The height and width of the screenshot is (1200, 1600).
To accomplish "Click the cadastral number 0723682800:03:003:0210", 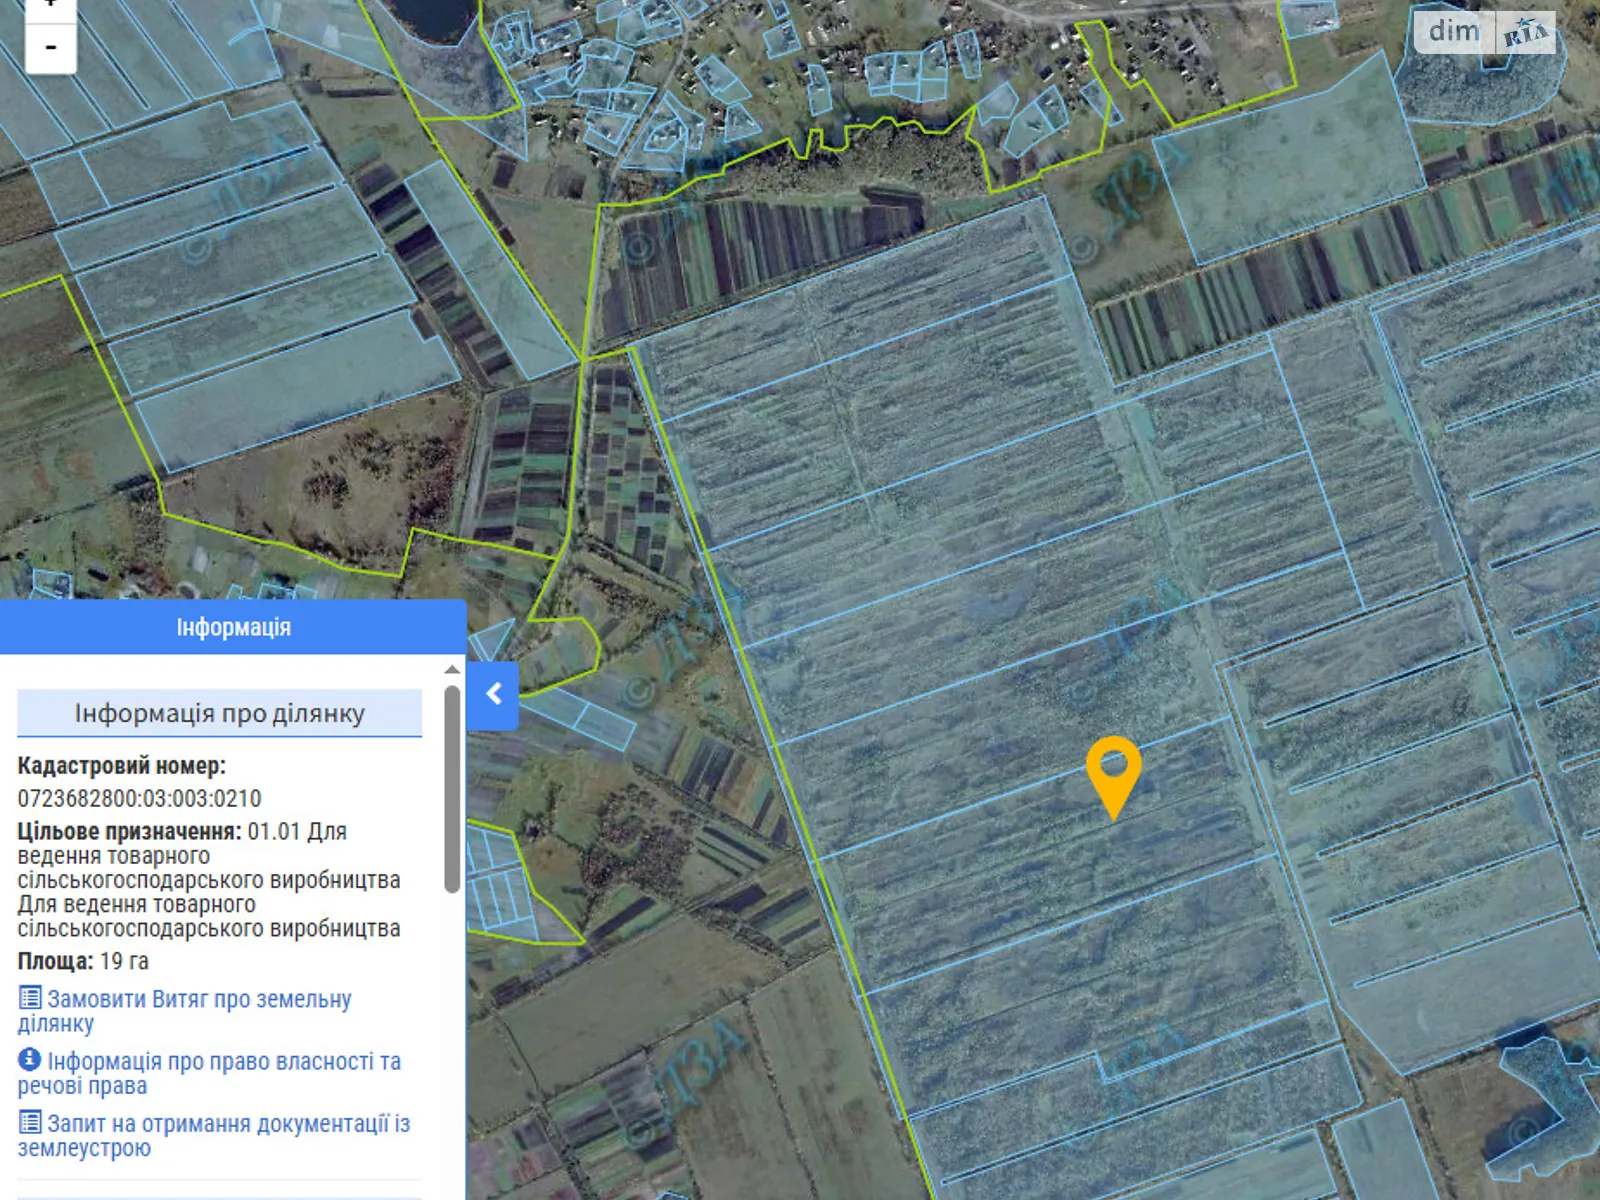I will (139, 799).
